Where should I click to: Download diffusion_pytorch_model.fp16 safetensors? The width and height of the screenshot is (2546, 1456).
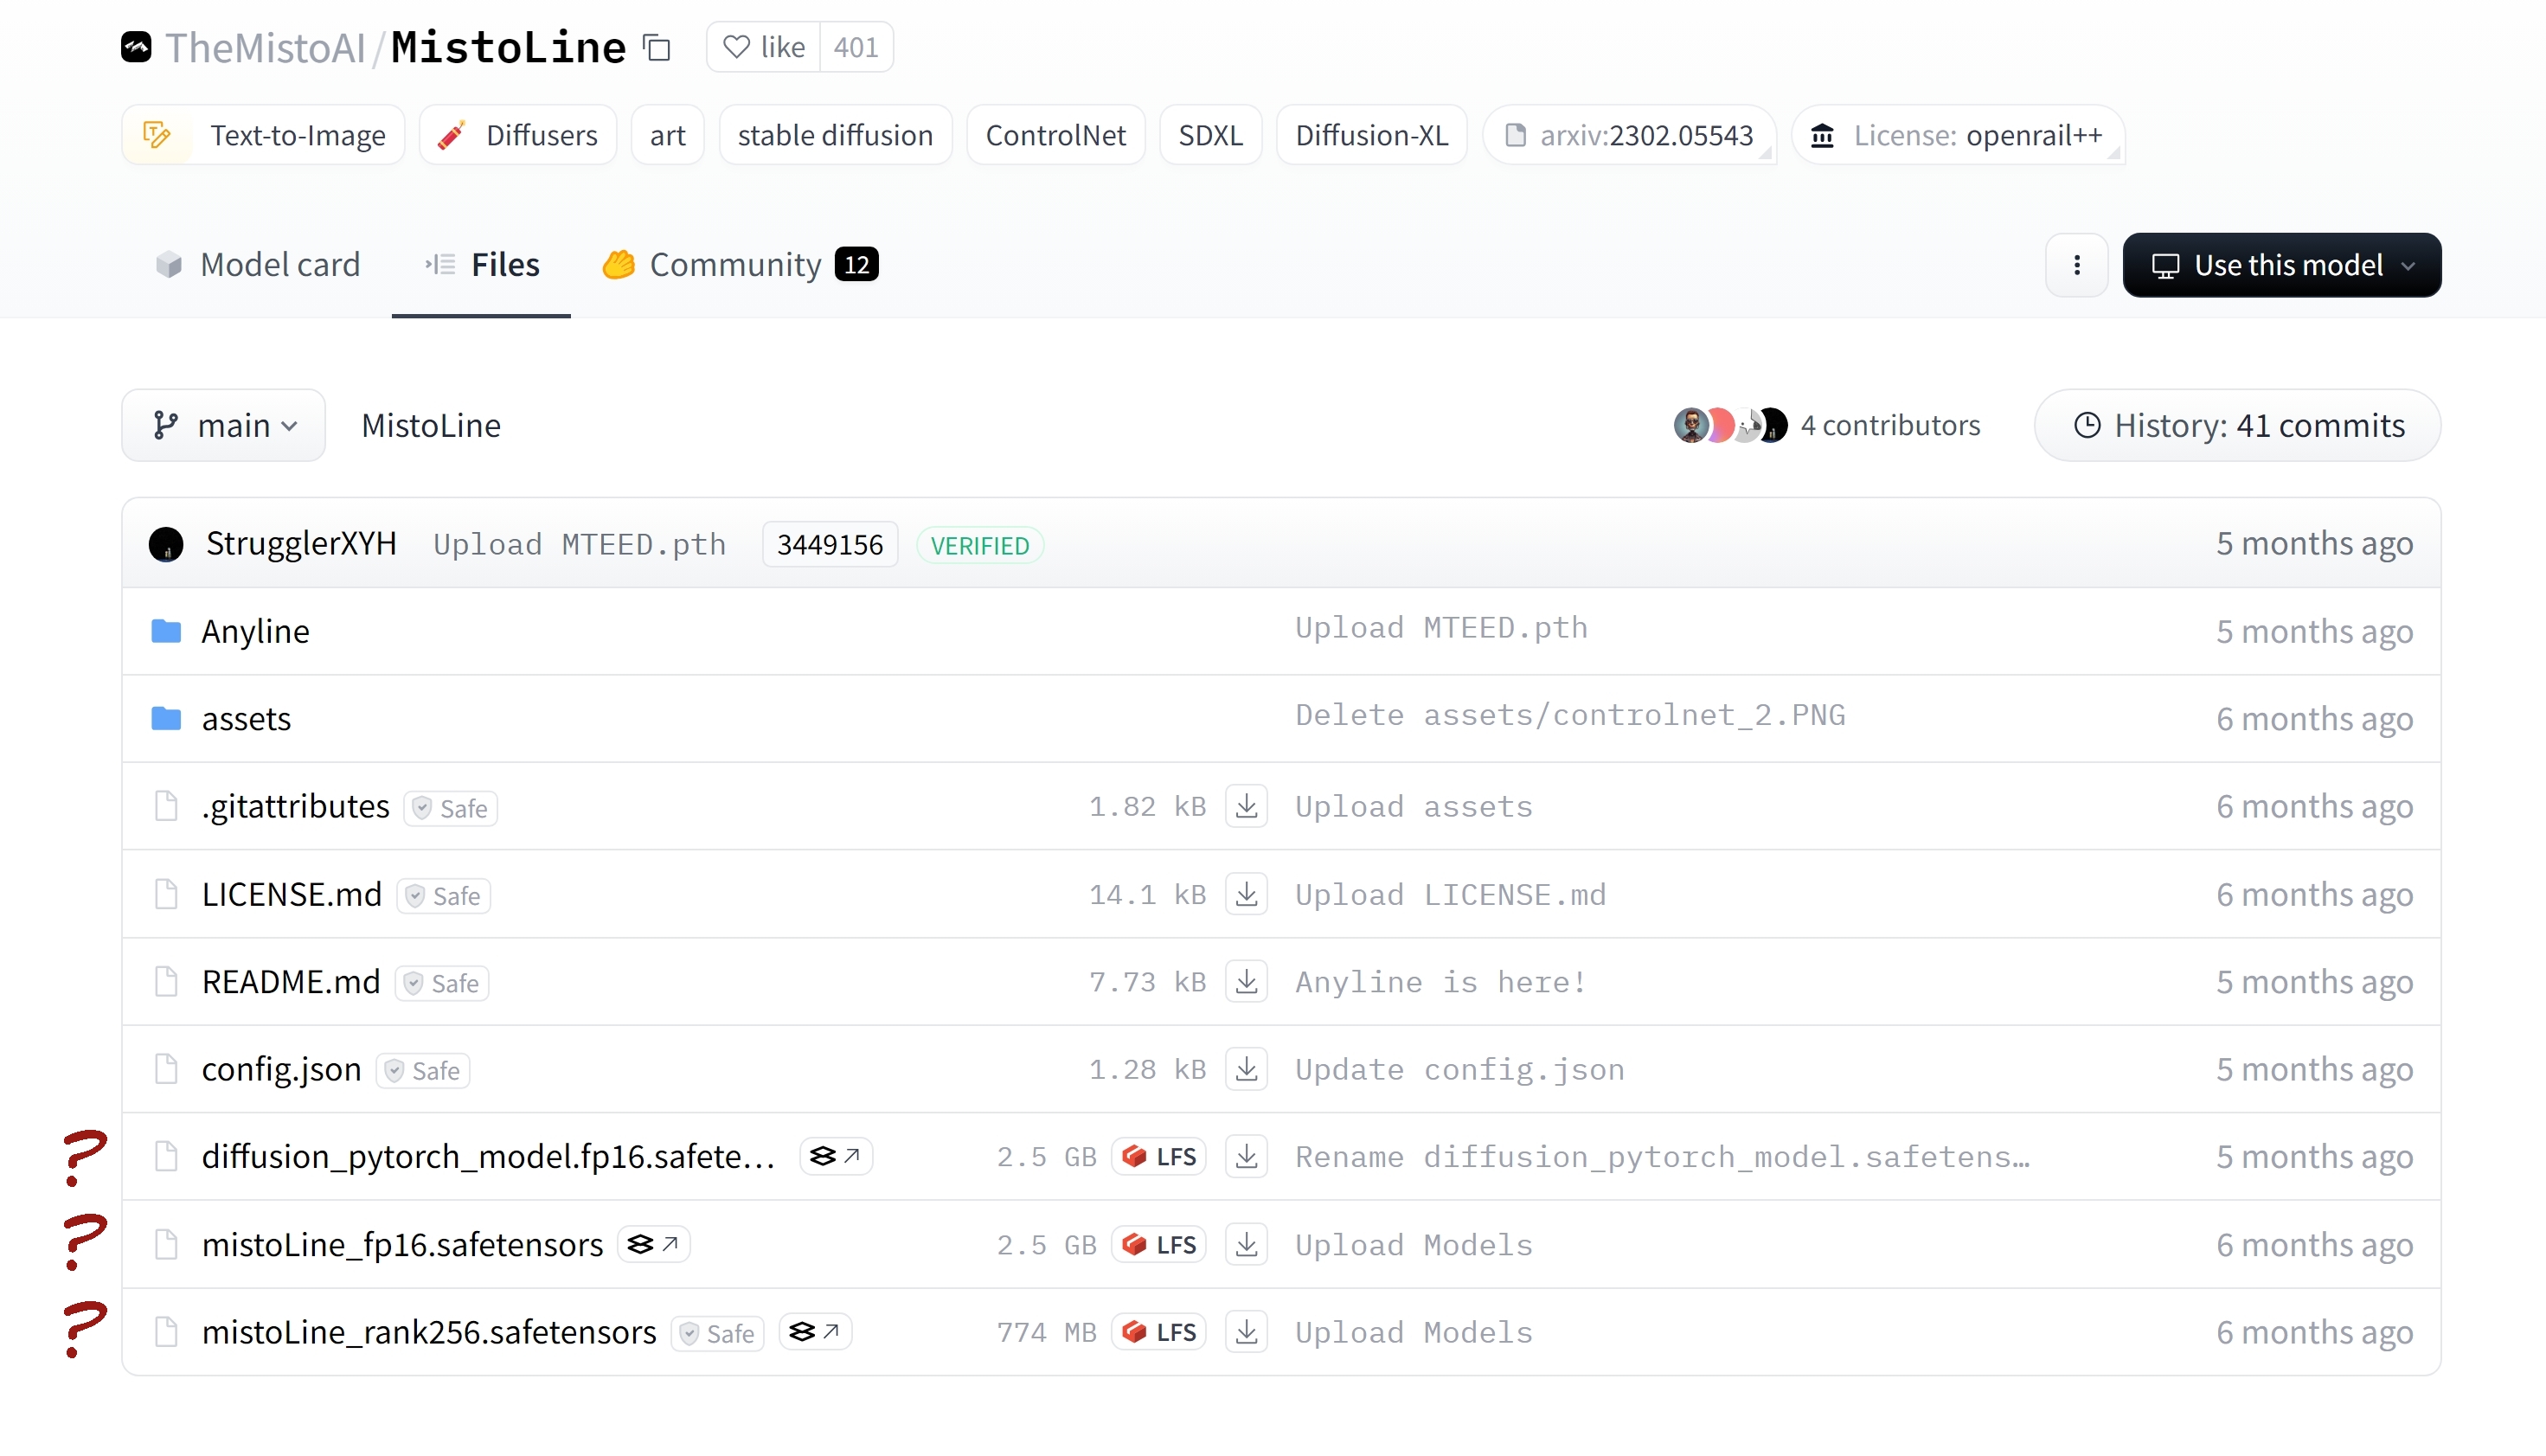[x=1246, y=1157]
